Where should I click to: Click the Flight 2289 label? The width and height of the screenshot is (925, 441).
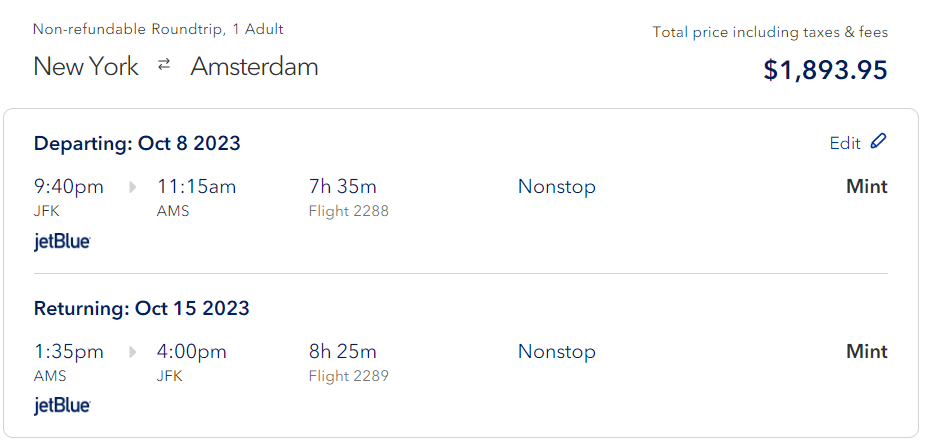(349, 376)
